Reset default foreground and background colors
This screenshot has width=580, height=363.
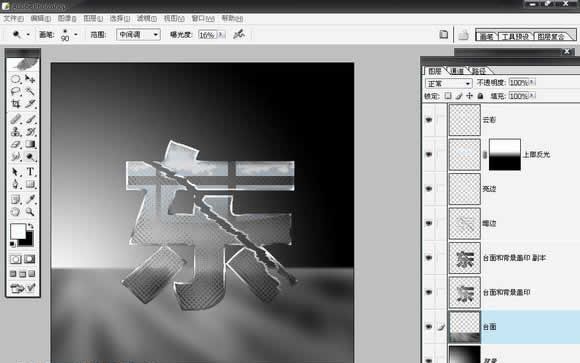(x=13, y=244)
